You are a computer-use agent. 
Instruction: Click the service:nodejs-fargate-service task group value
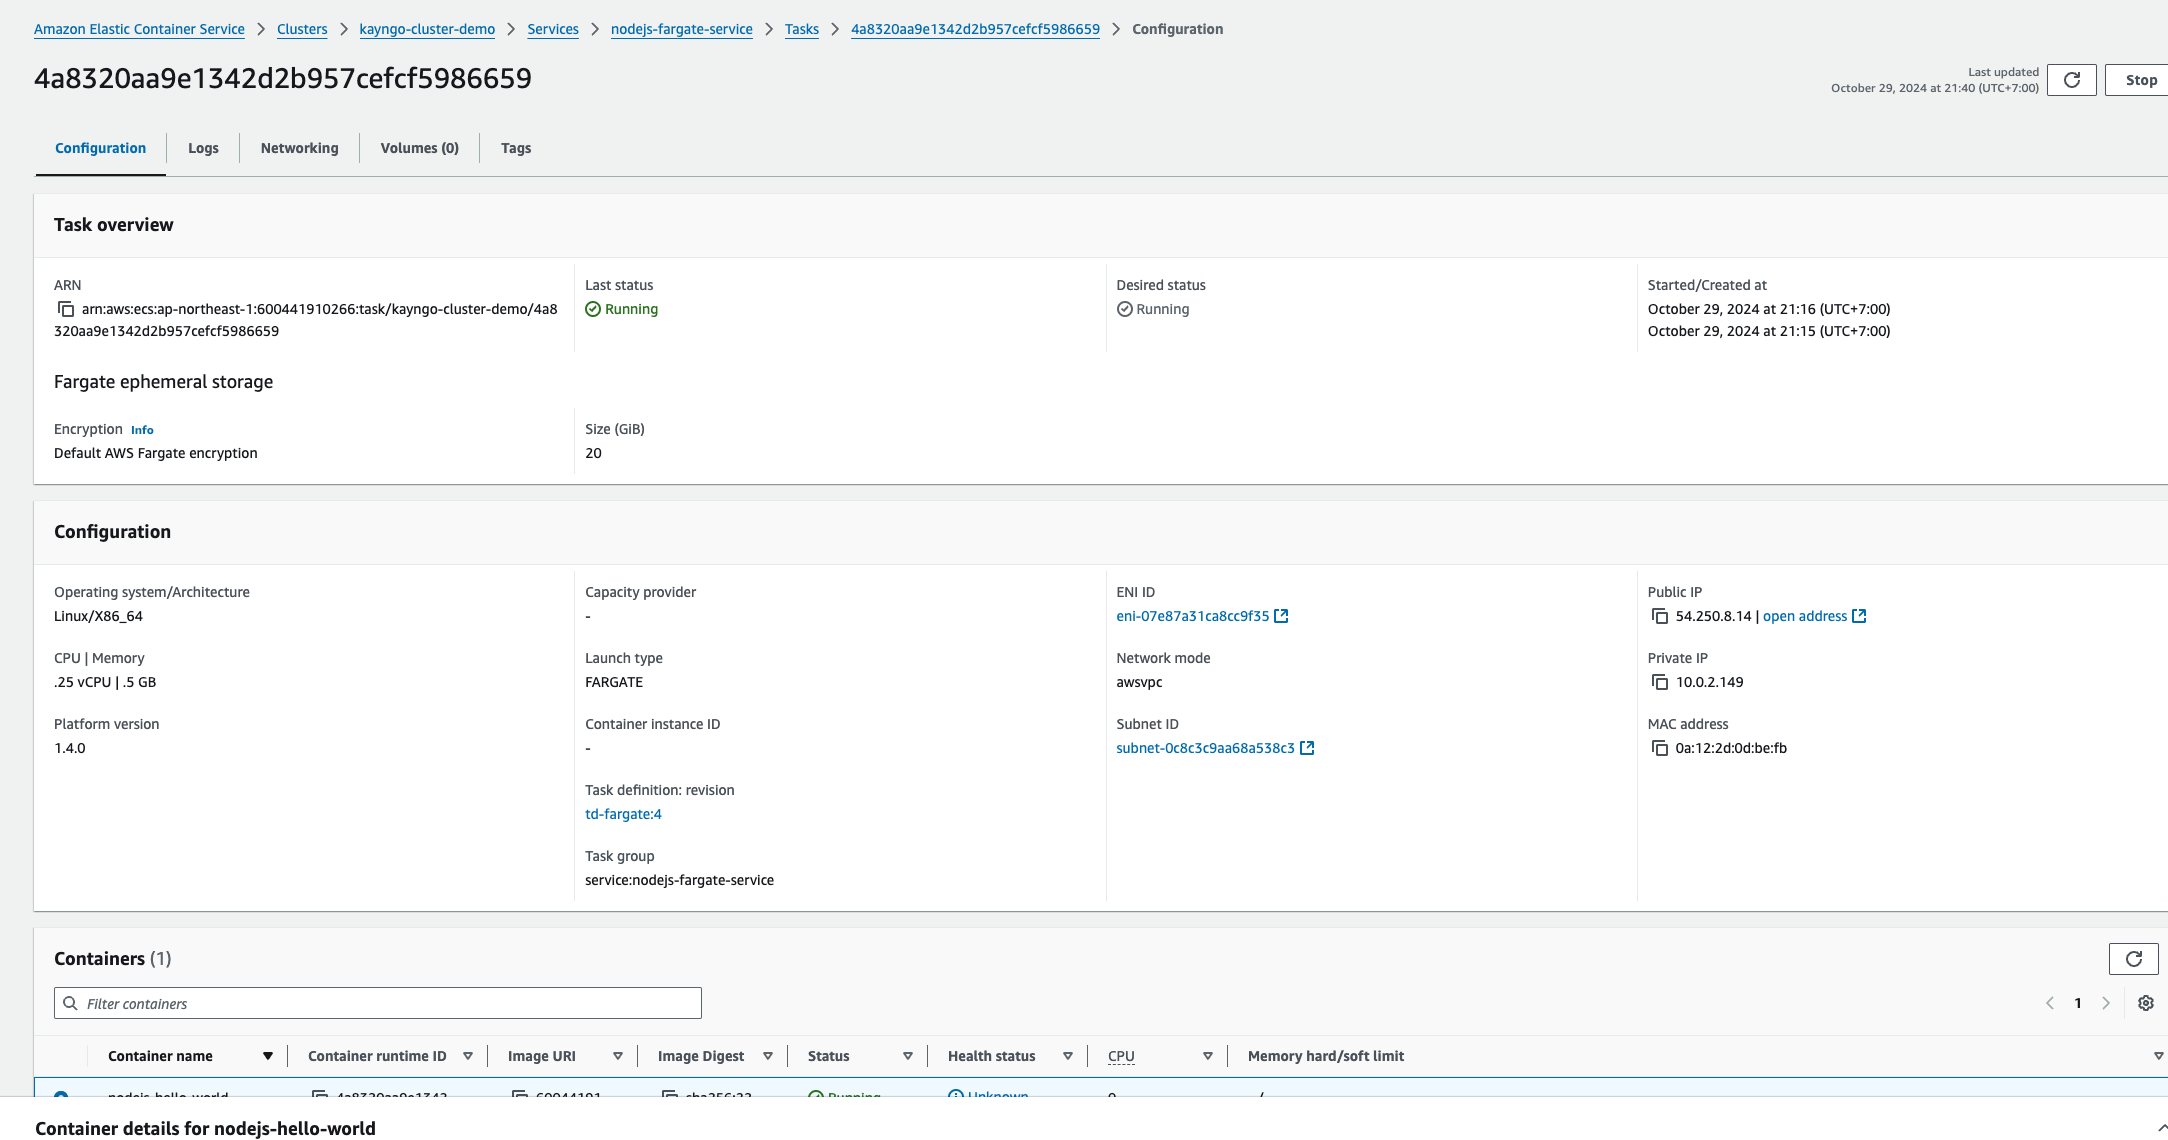679,880
